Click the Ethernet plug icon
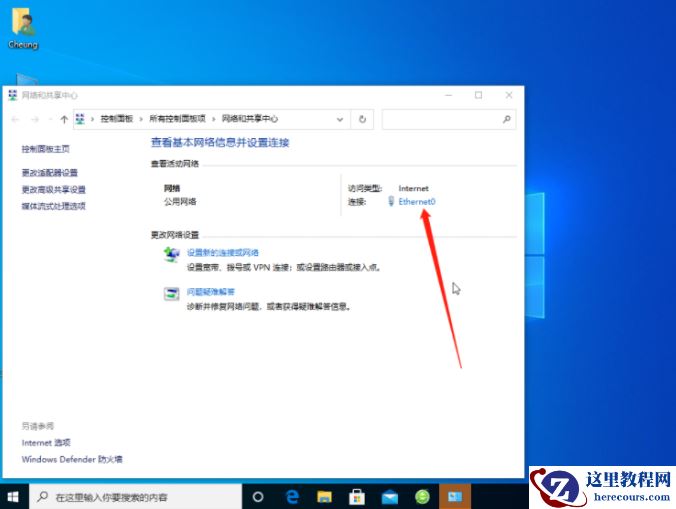Screen dimensions: 676x509 (x=391, y=201)
